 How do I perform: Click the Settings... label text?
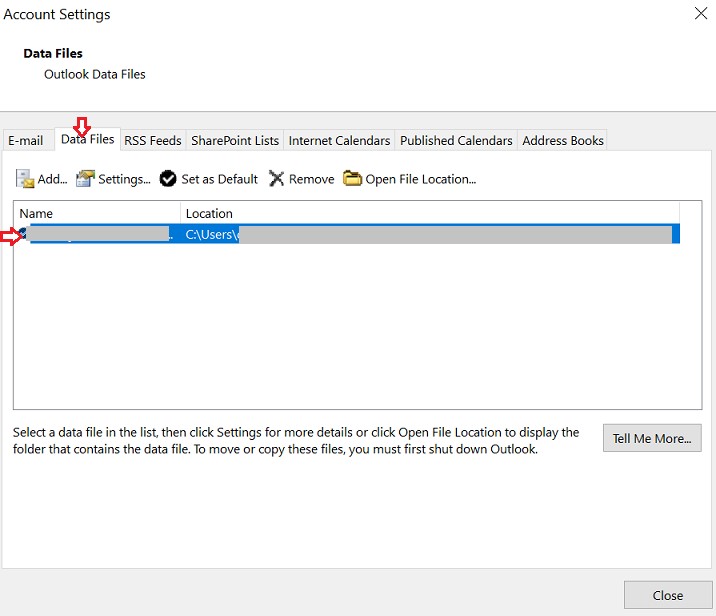click(124, 179)
